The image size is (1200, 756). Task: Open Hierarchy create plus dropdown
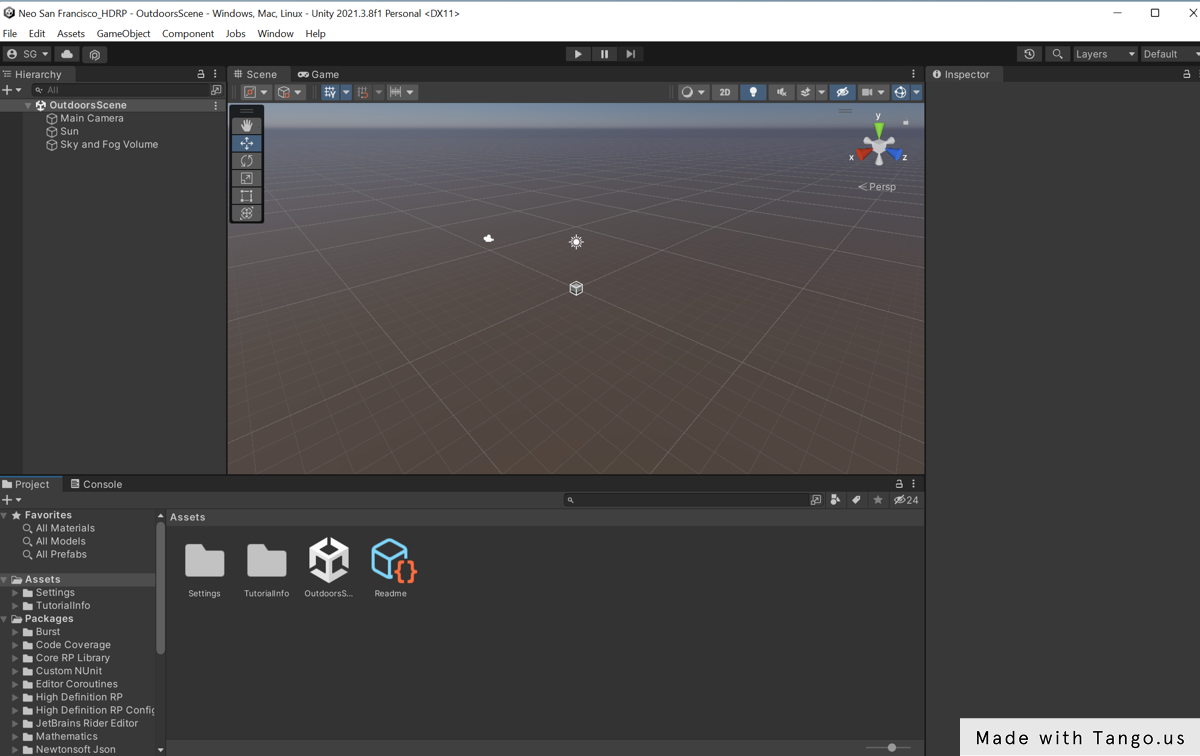[11, 90]
